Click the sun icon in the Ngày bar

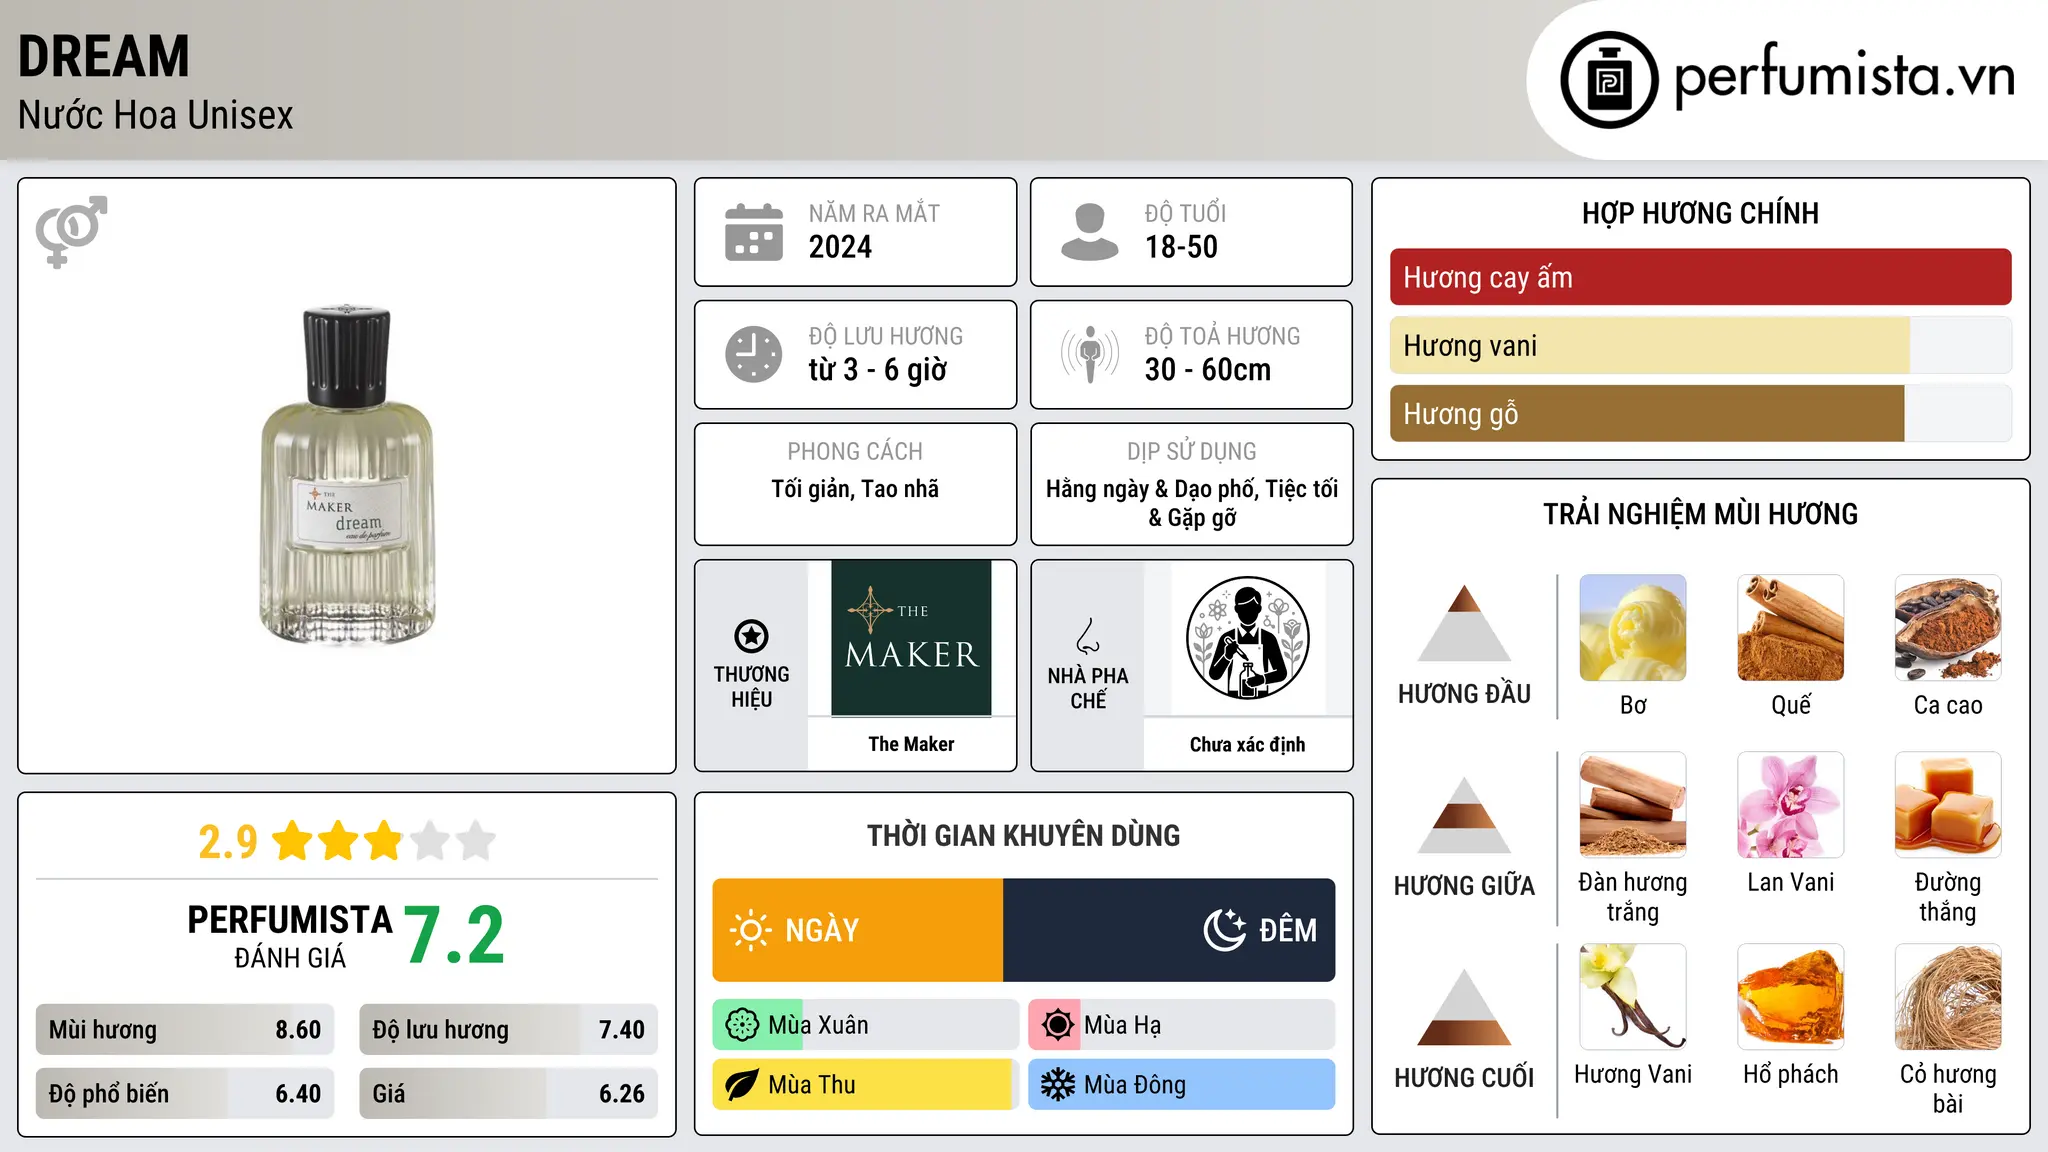pos(751,930)
